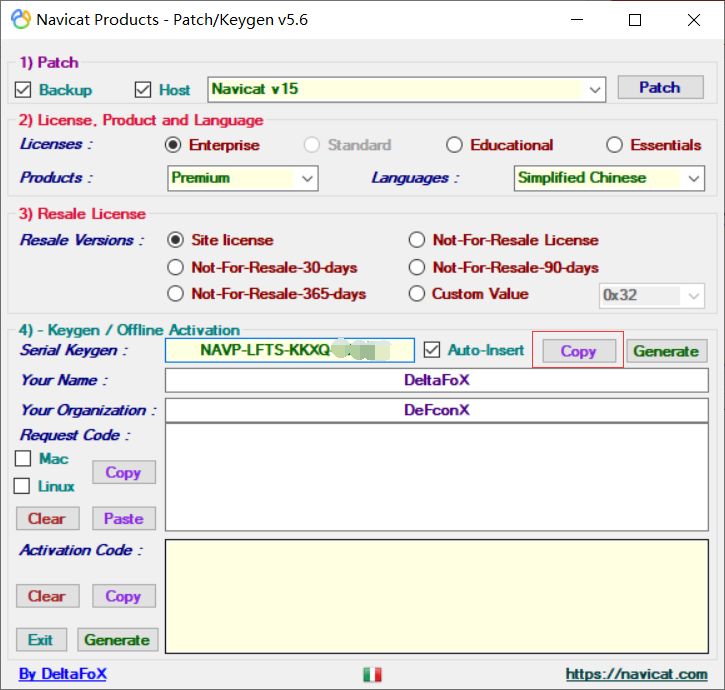Click inside the Request Code text area
The height and width of the screenshot is (690, 725).
(x=436, y=477)
